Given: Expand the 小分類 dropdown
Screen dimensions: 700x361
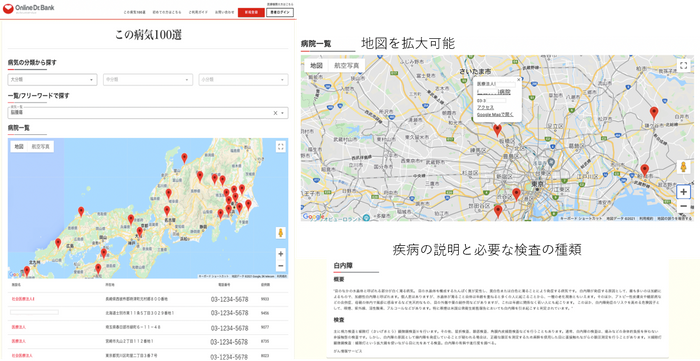Looking at the screenshot, I should (243, 79).
